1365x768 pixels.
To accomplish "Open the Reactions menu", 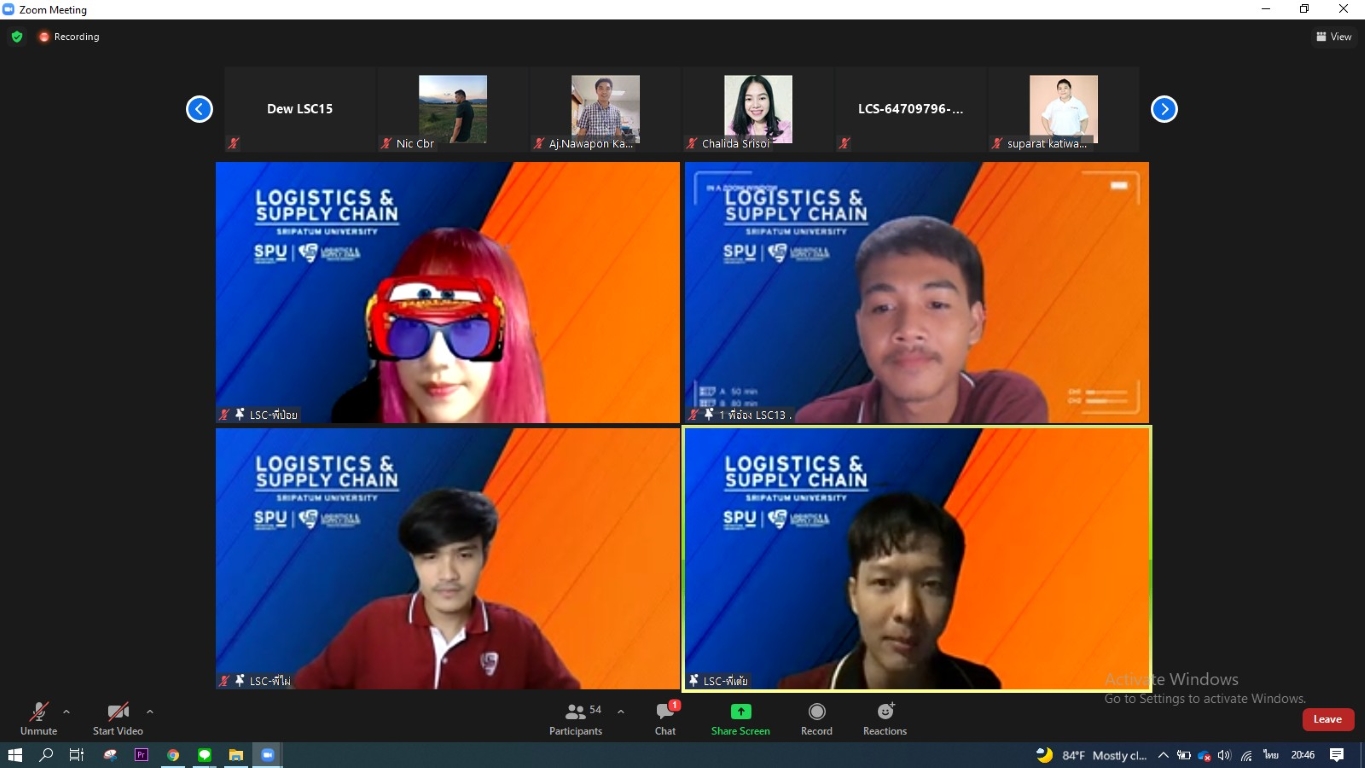I will 885,718.
